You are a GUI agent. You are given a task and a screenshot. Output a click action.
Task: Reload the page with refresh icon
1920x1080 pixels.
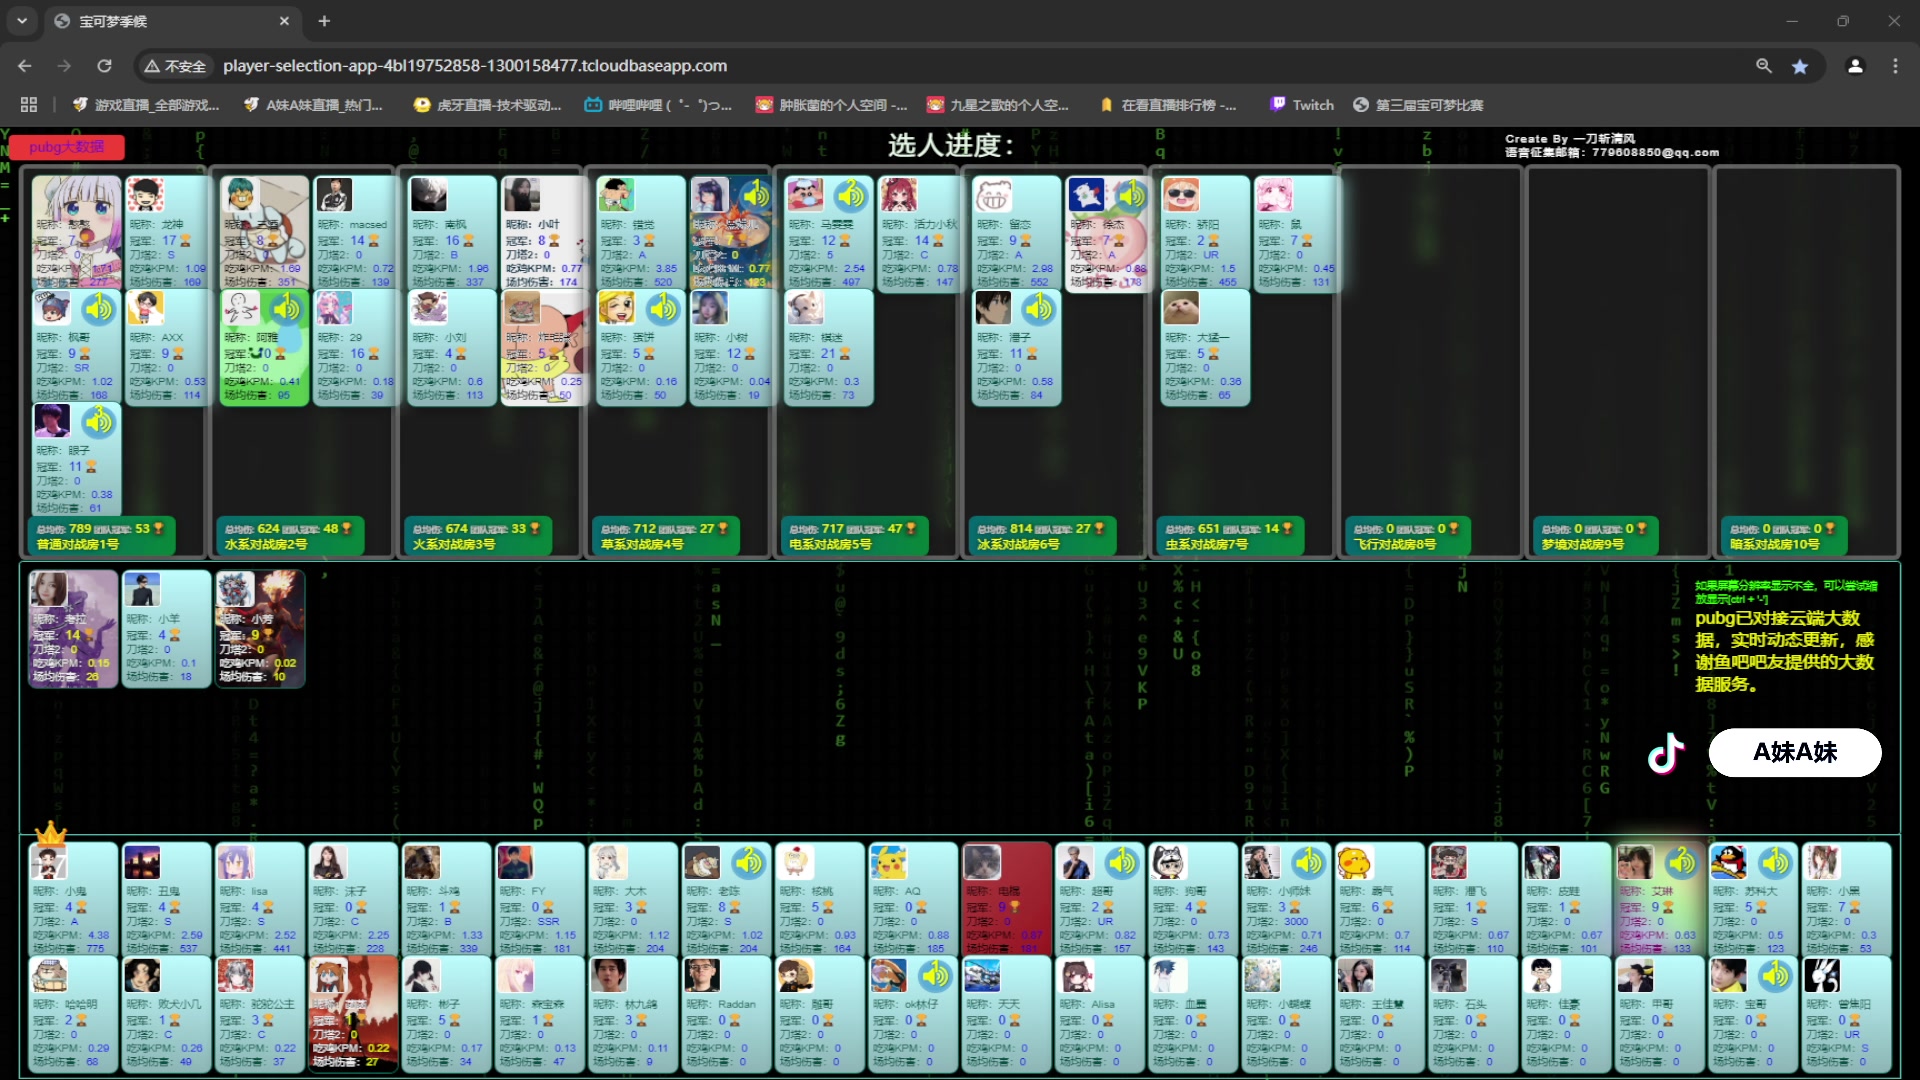point(104,66)
